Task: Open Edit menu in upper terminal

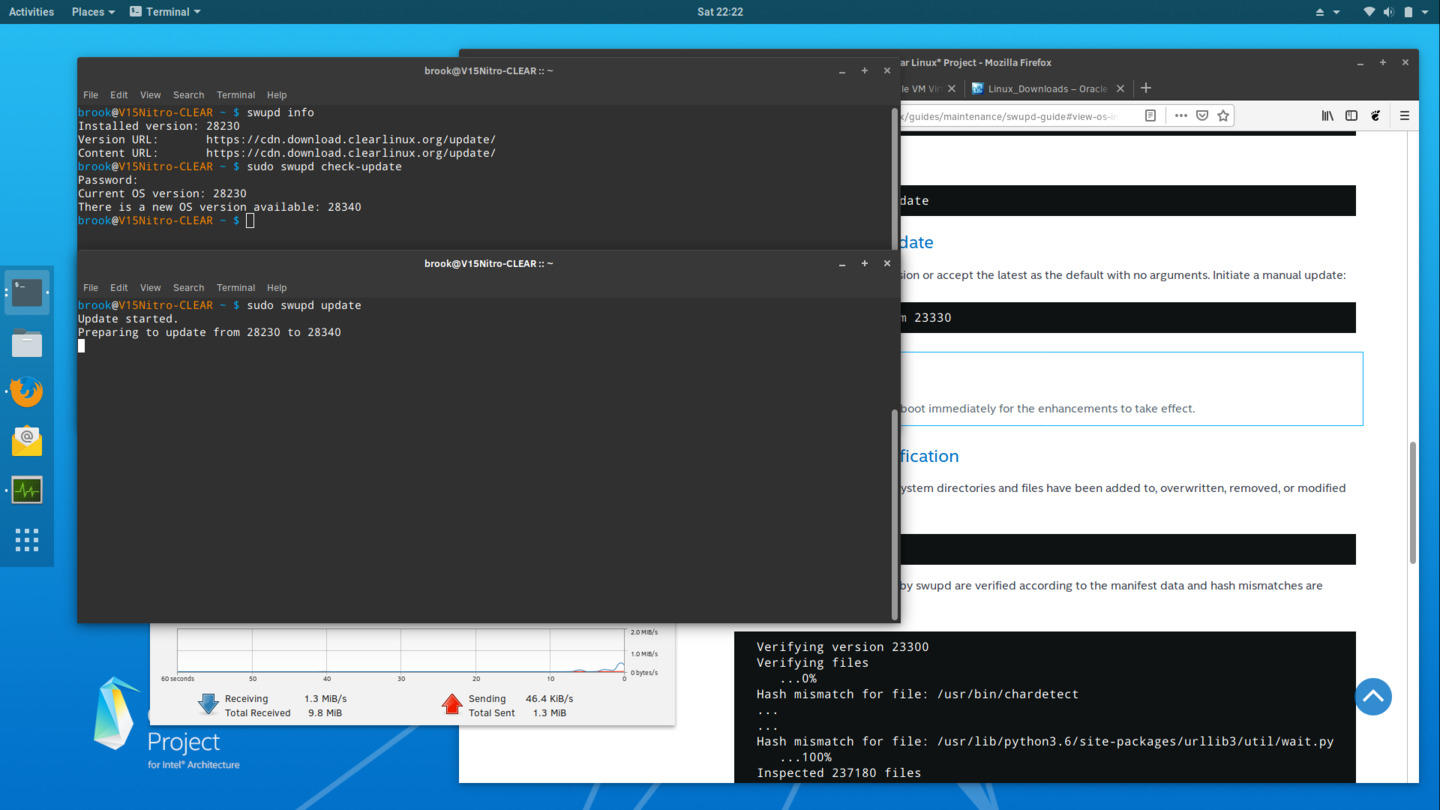Action: pos(119,95)
